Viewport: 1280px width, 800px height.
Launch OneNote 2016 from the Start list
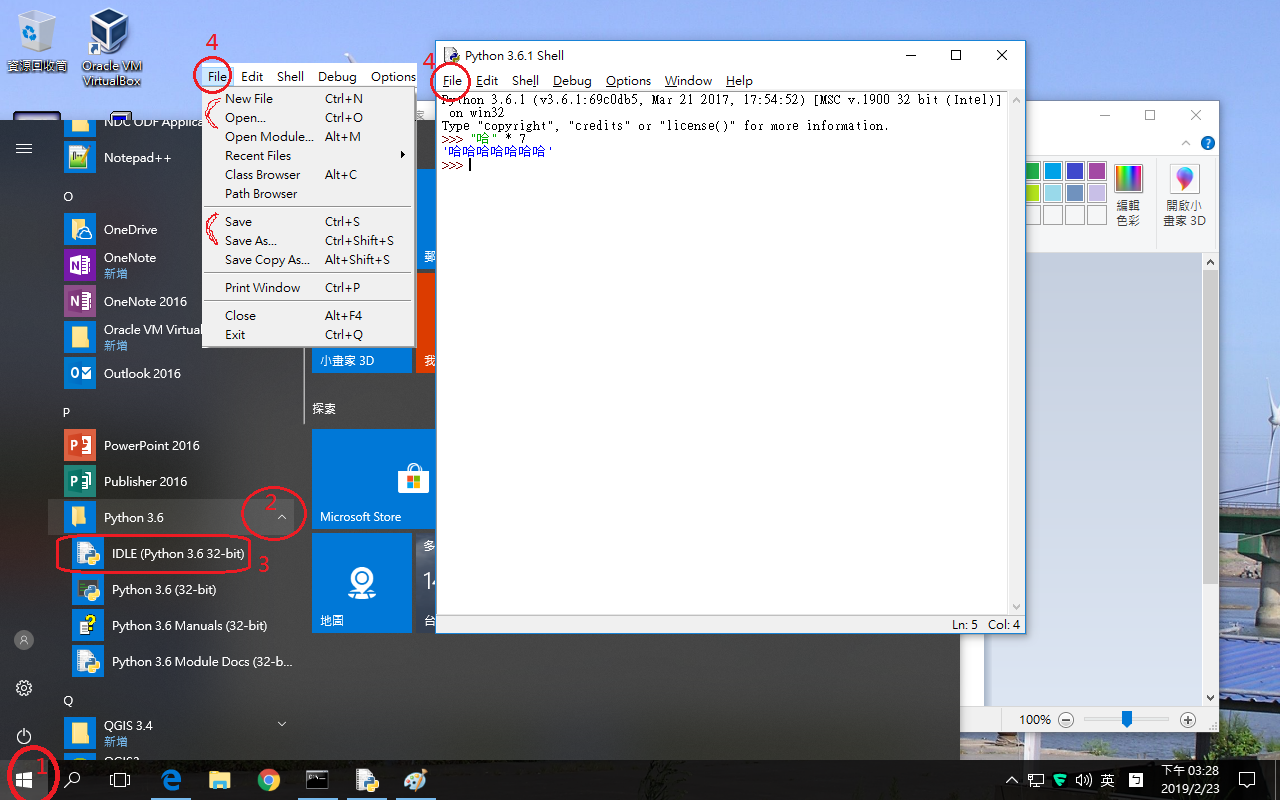pos(144,302)
